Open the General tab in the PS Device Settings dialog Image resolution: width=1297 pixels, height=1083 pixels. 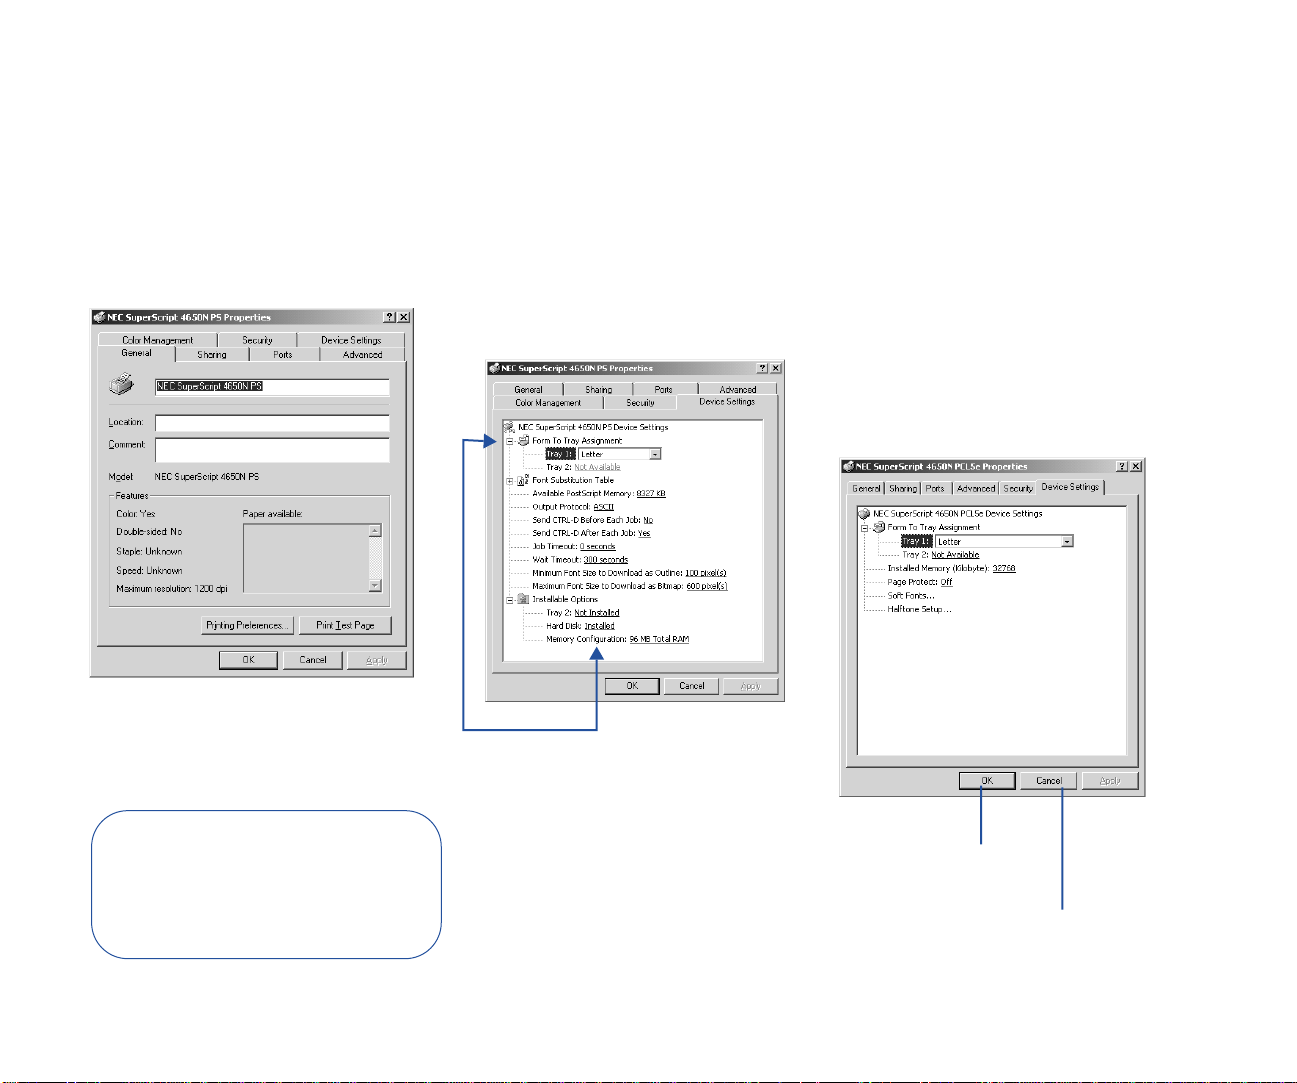[x=528, y=389]
